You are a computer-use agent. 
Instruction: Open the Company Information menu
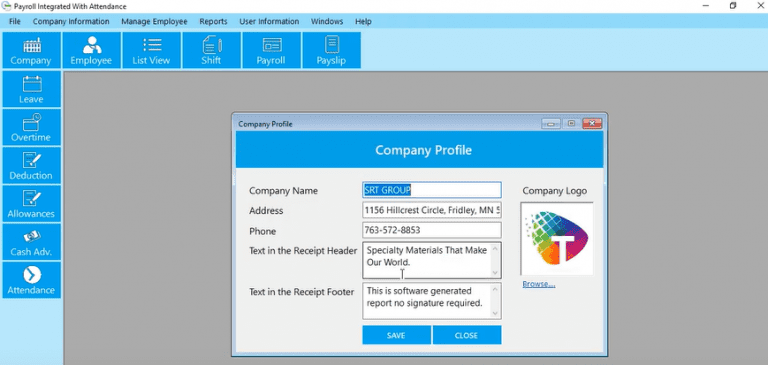tap(71, 22)
